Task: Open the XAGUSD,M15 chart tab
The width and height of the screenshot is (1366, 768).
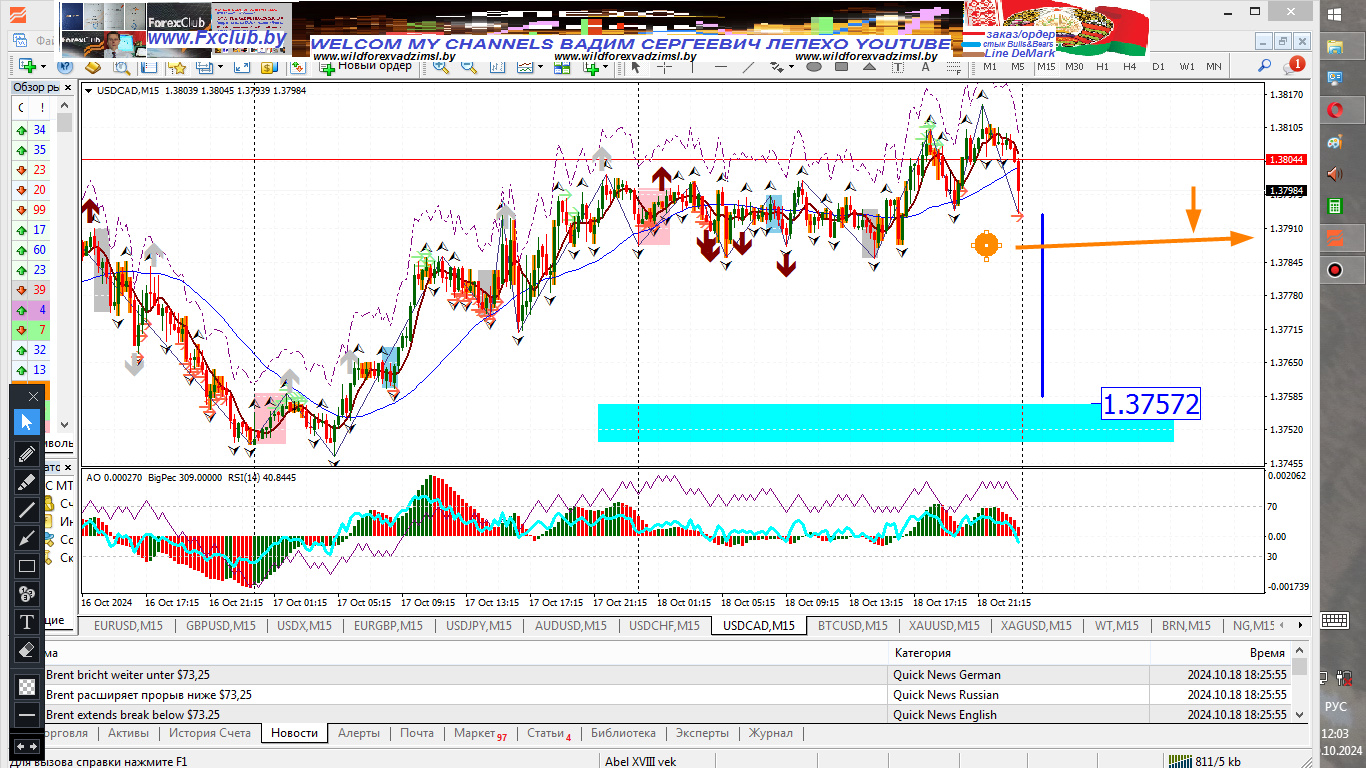Action: pos(1036,626)
